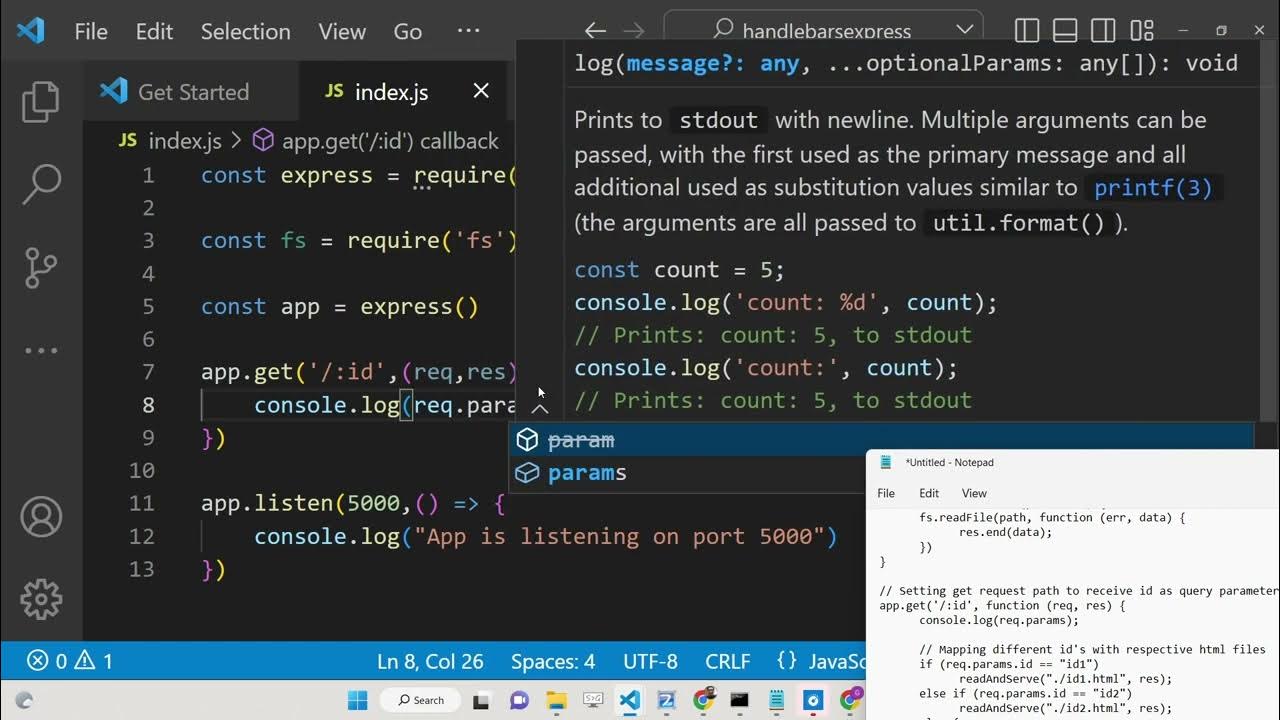Open Windows taskbar Search box
This screenshot has width=1280, height=720.
[x=420, y=700]
